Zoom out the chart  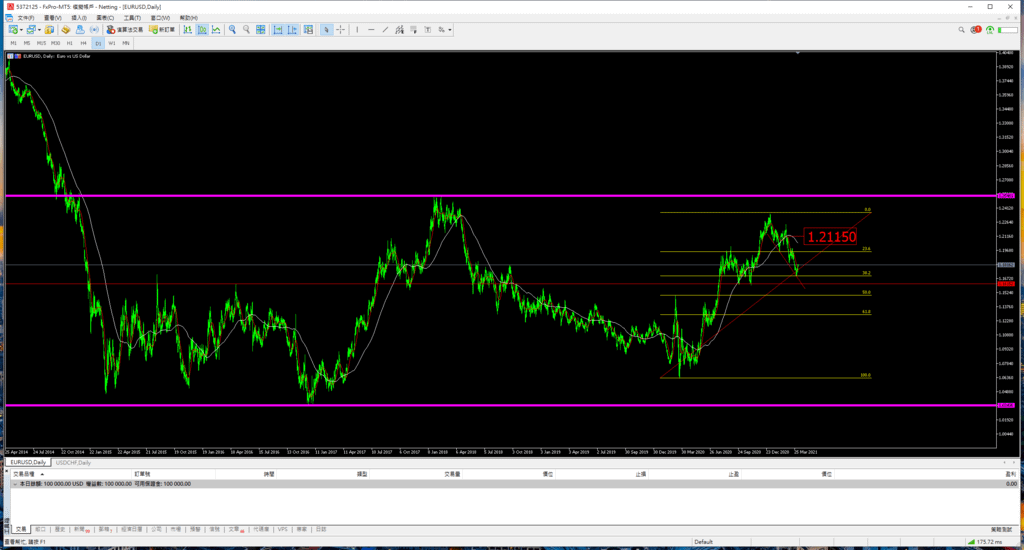(x=246, y=29)
